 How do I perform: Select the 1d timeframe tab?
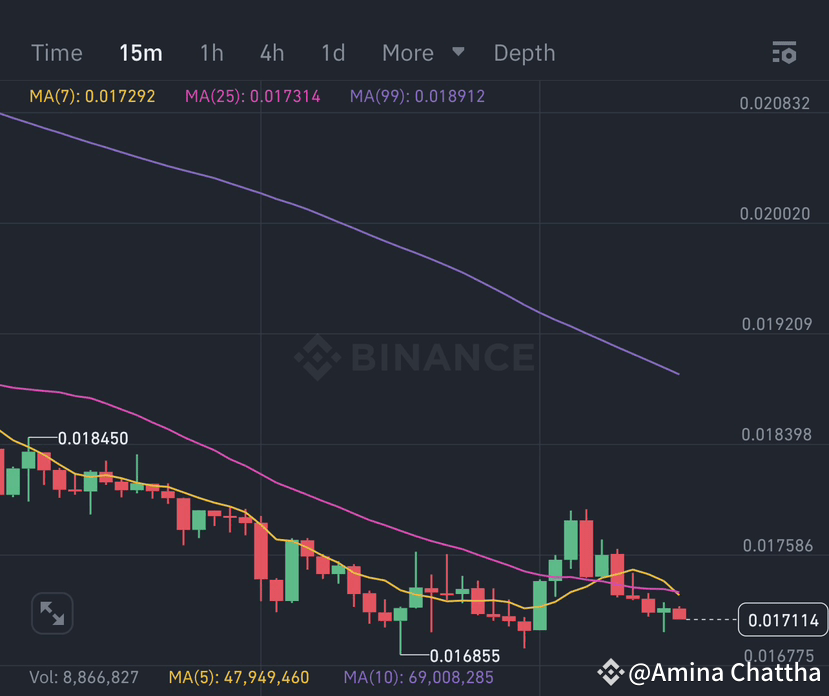[x=332, y=53]
